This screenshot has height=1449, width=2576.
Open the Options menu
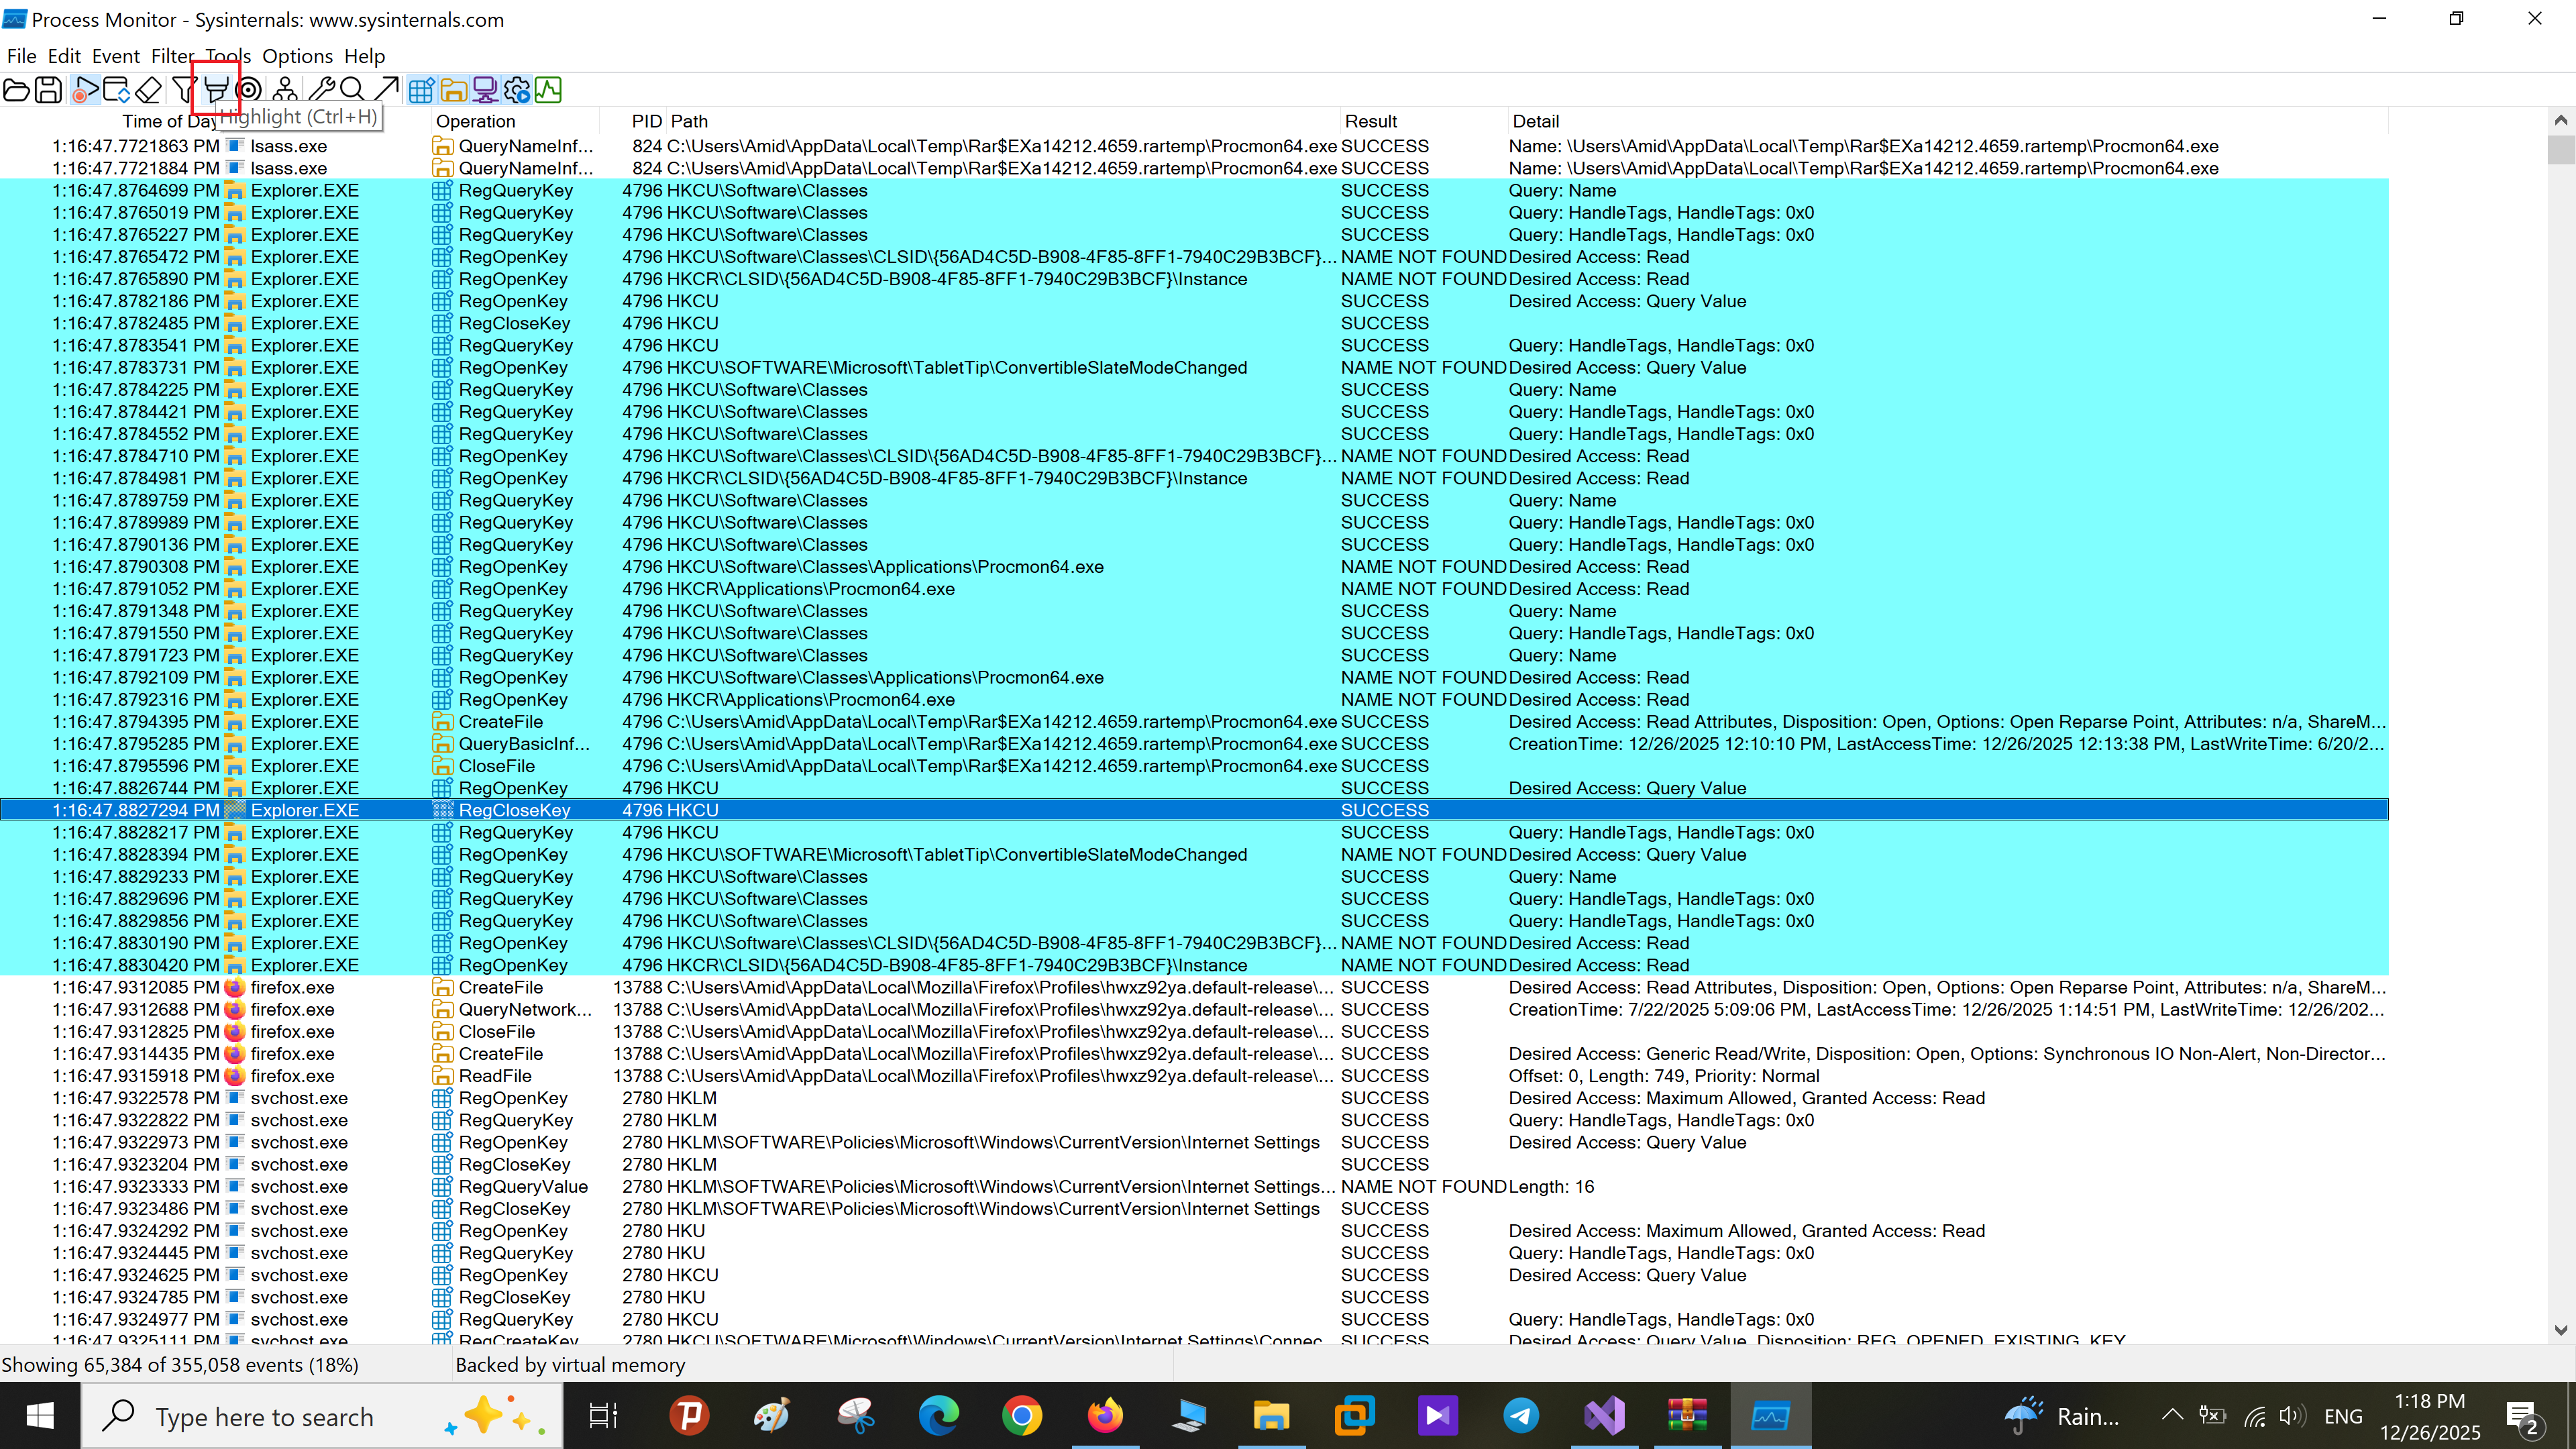(x=297, y=56)
